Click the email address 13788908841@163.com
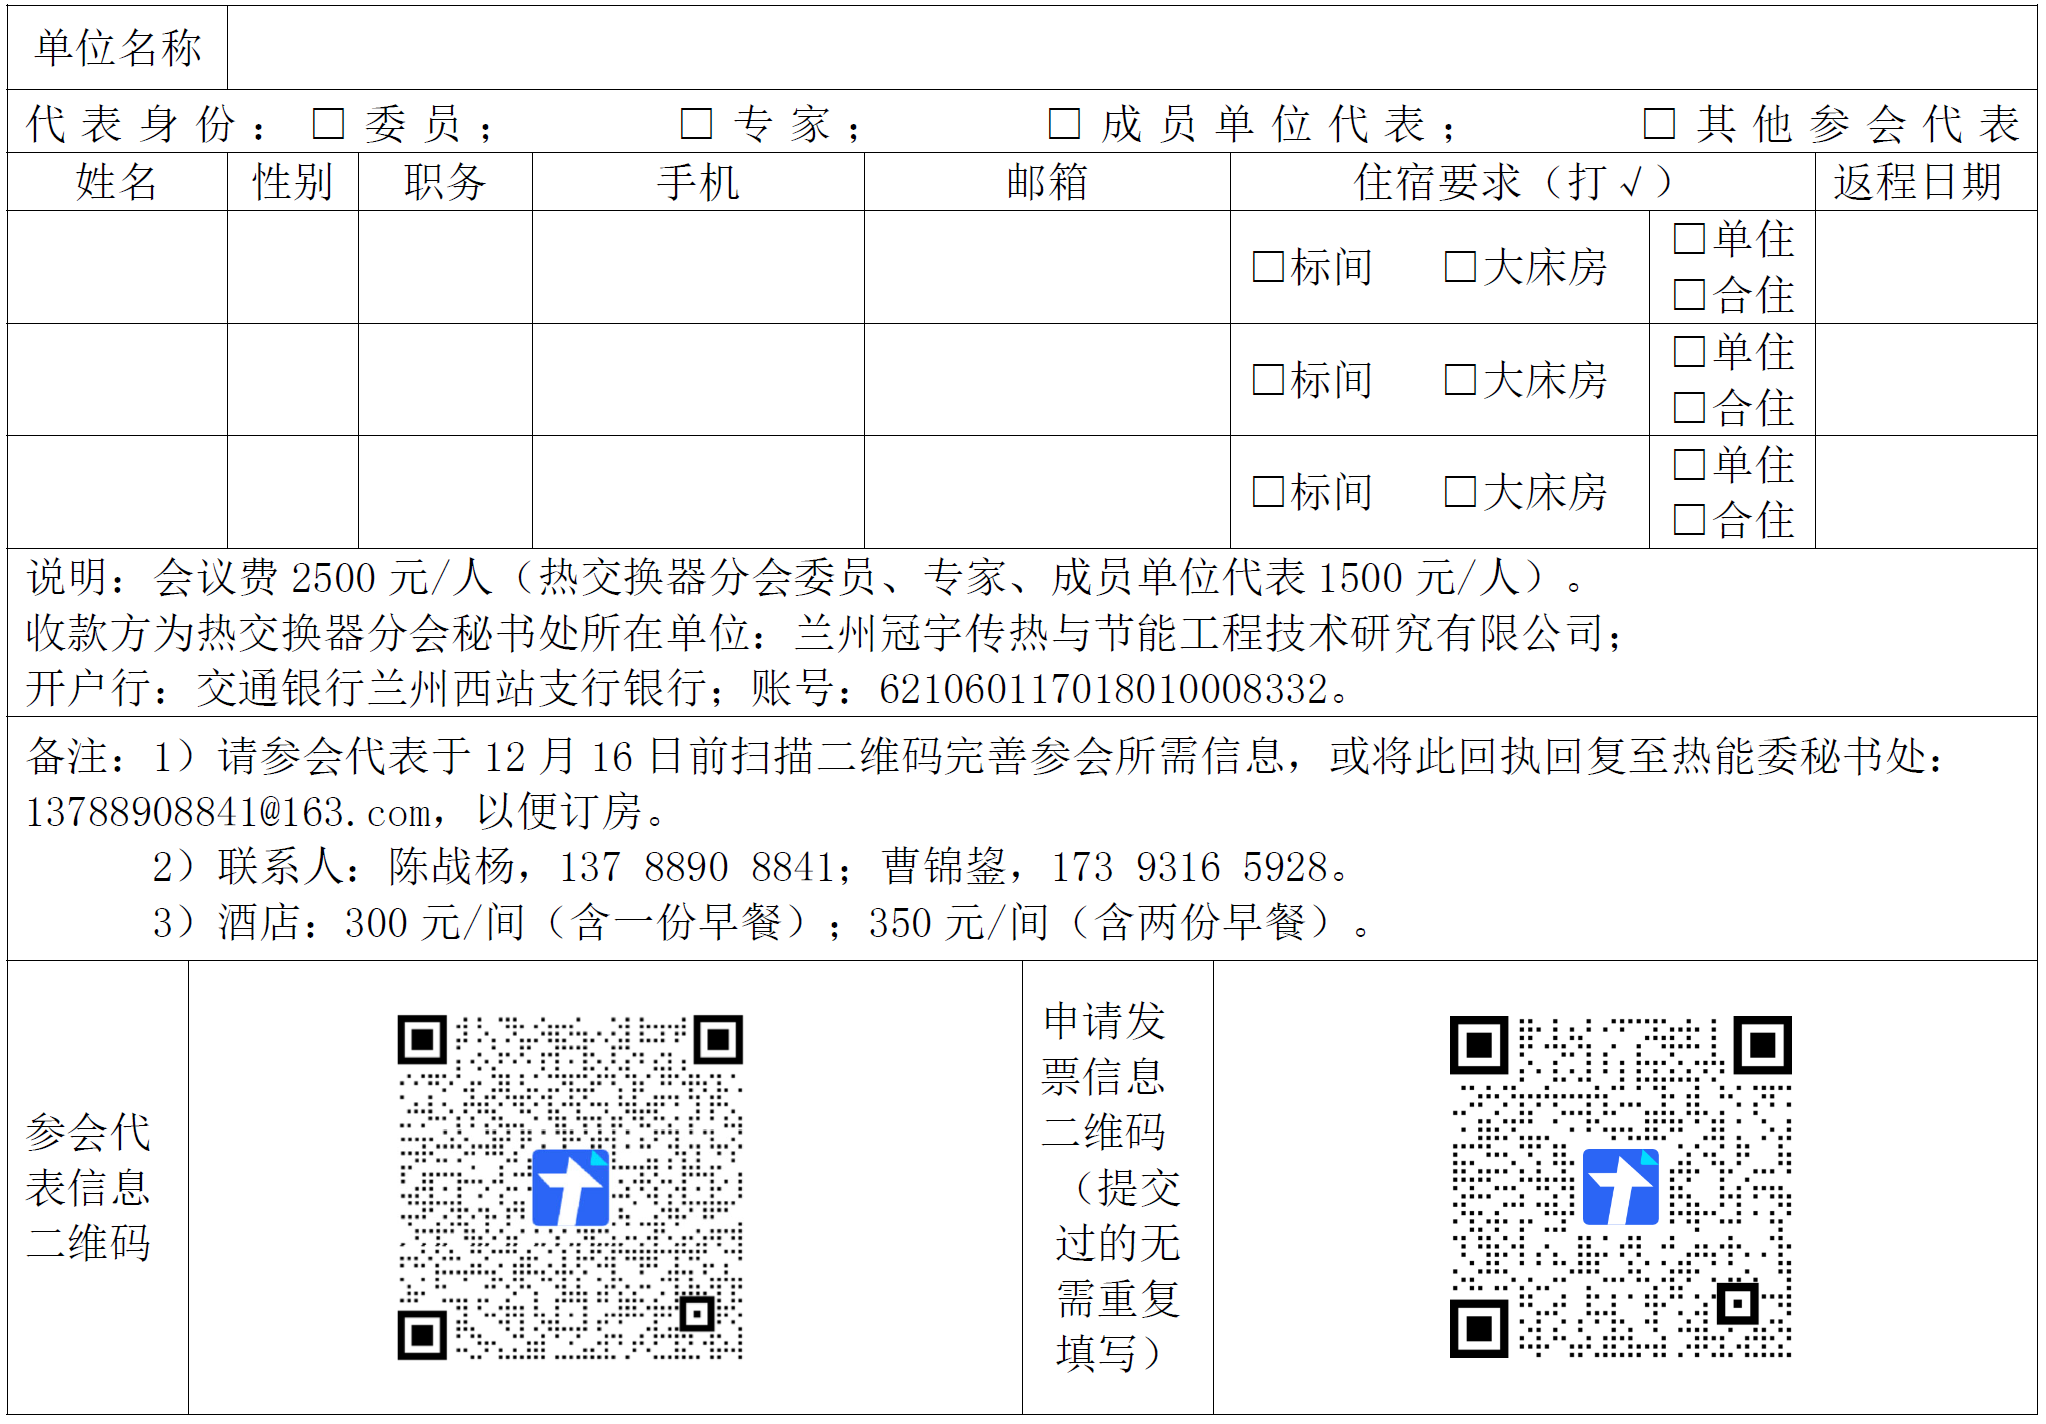Screen dimensions: 2046x1424 pos(229,812)
